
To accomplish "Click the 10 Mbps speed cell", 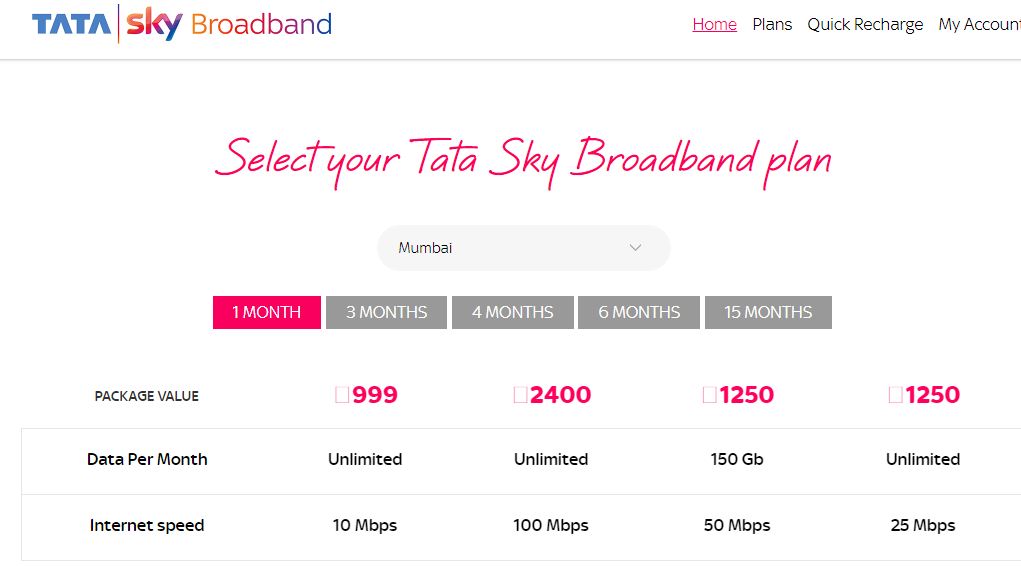I will 365,525.
